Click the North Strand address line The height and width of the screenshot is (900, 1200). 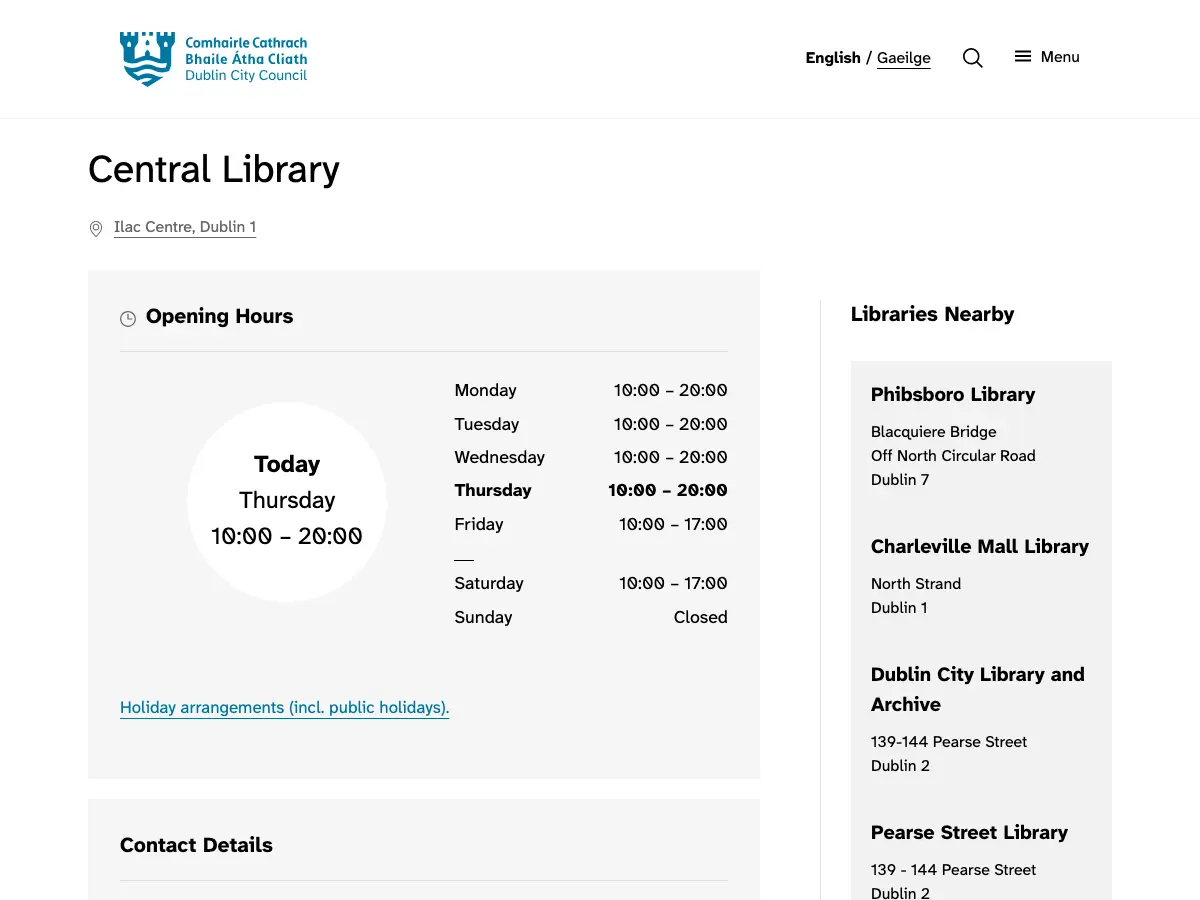click(916, 584)
